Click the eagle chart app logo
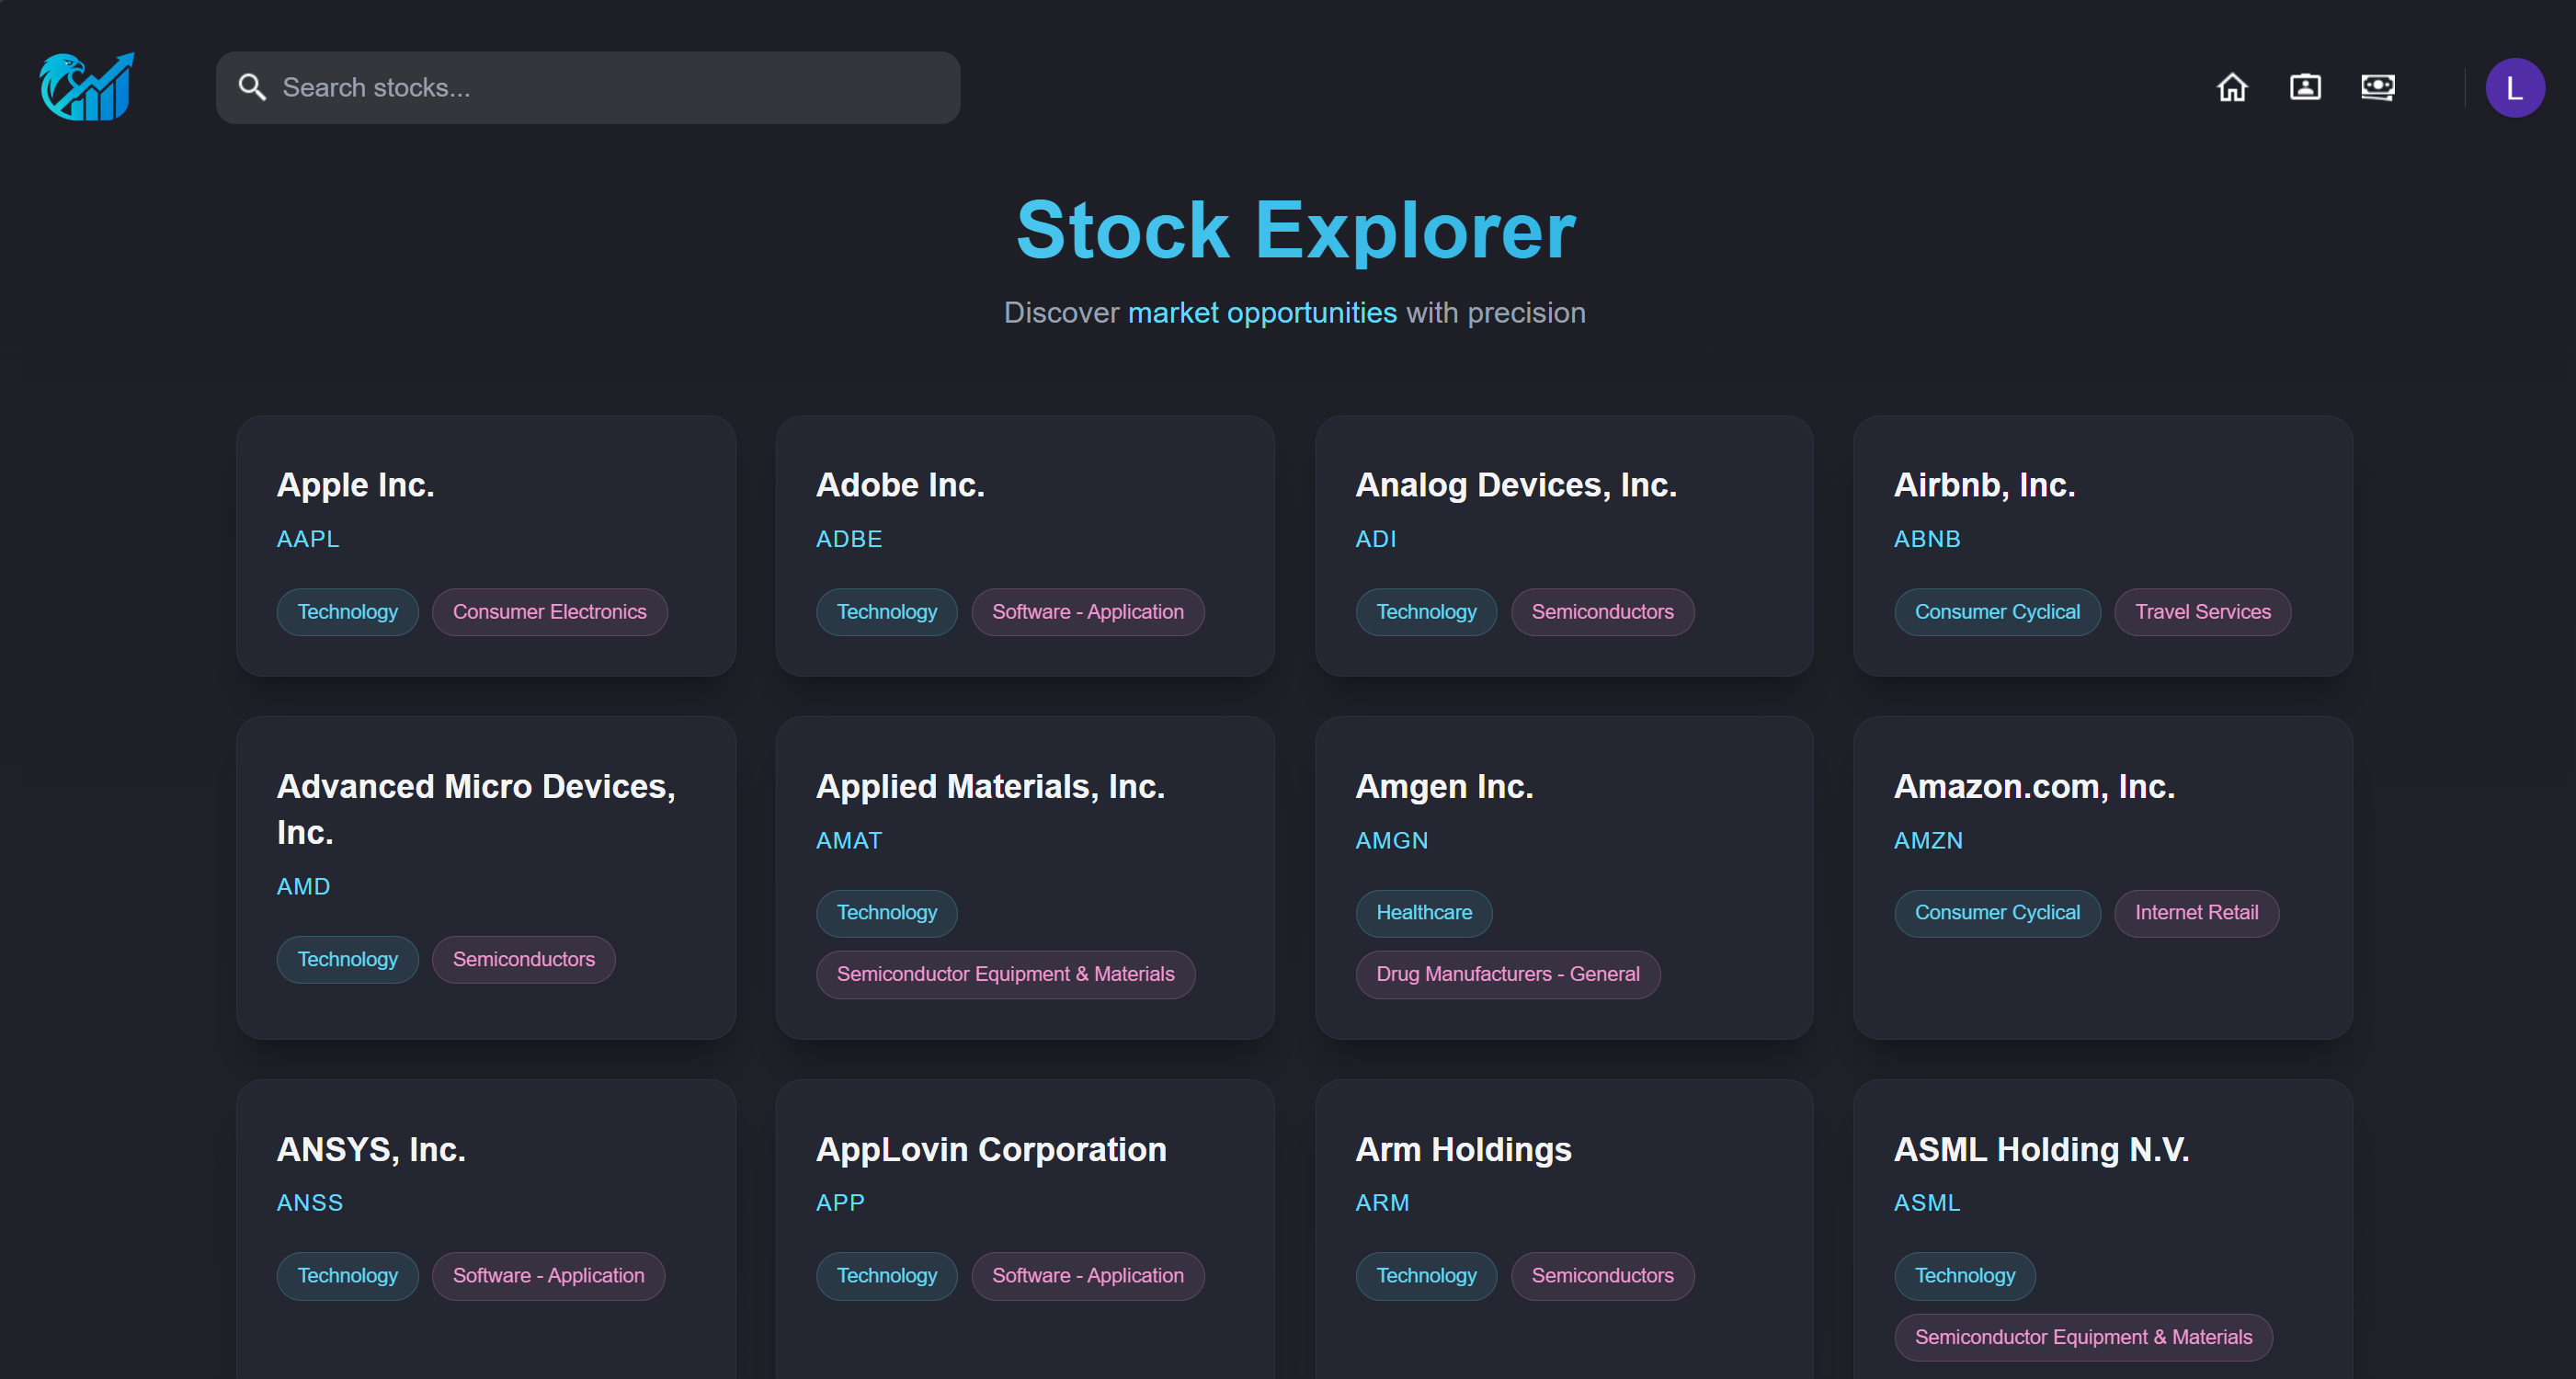This screenshot has width=2576, height=1379. tap(87, 87)
